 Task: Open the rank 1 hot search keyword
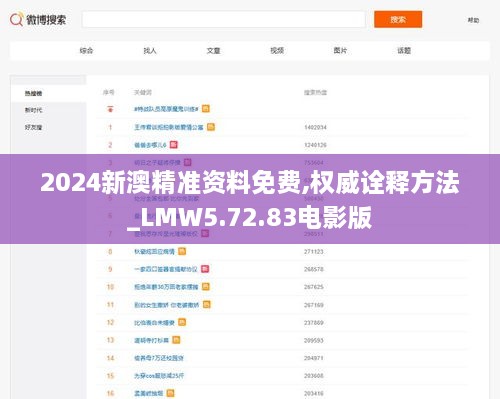coord(169,127)
